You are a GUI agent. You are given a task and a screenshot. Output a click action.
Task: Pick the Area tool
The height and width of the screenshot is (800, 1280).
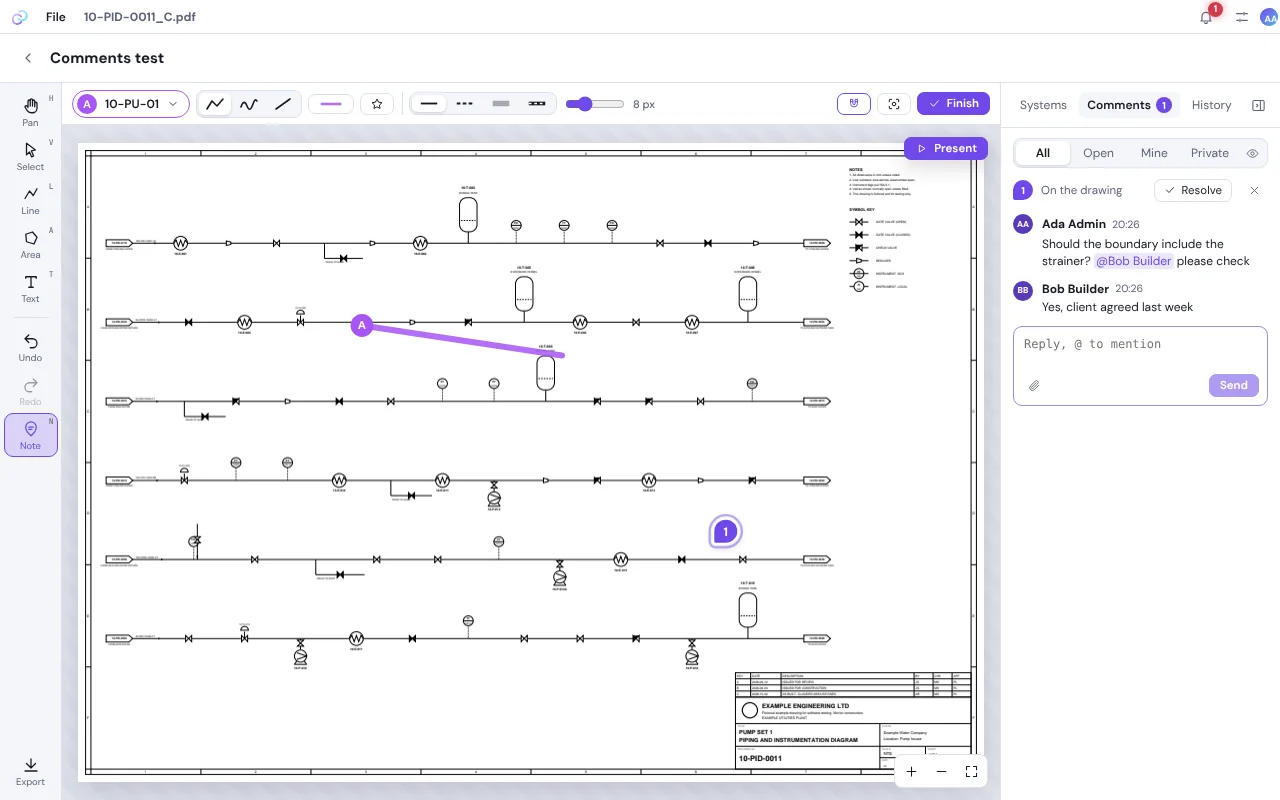pos(30,245)
